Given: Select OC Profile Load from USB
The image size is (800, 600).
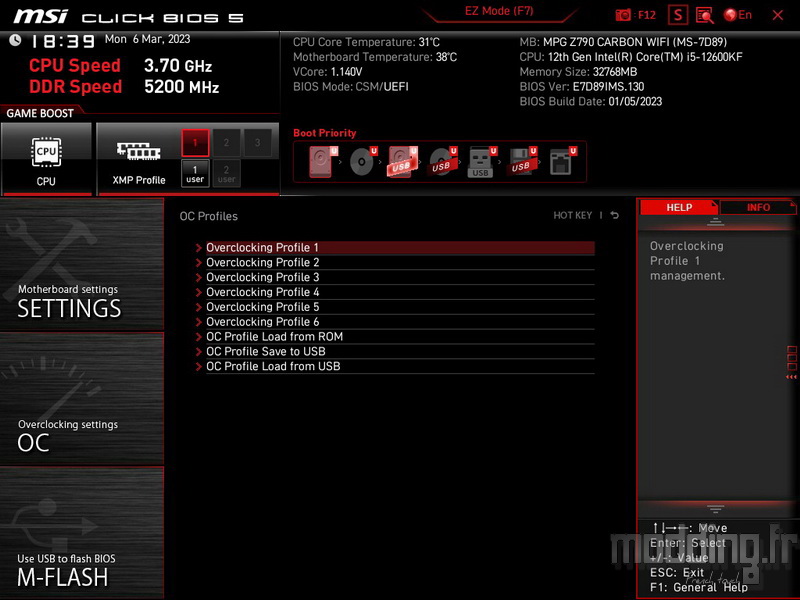Looking at the screenshot, I should 400,366.
